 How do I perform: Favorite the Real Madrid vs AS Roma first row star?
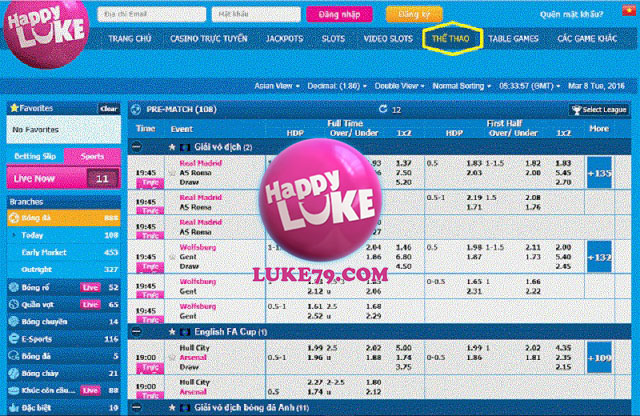172,173
